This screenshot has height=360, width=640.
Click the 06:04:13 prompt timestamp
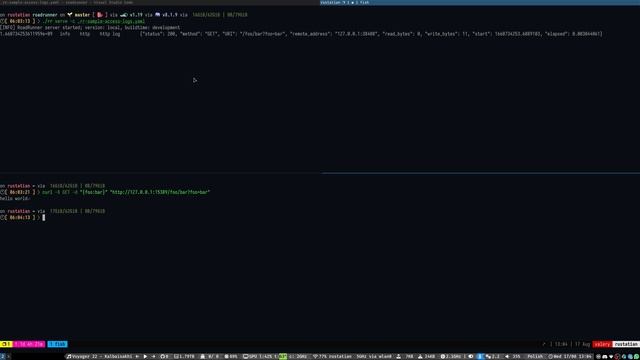pyautogui.click(x=20, y=218)
